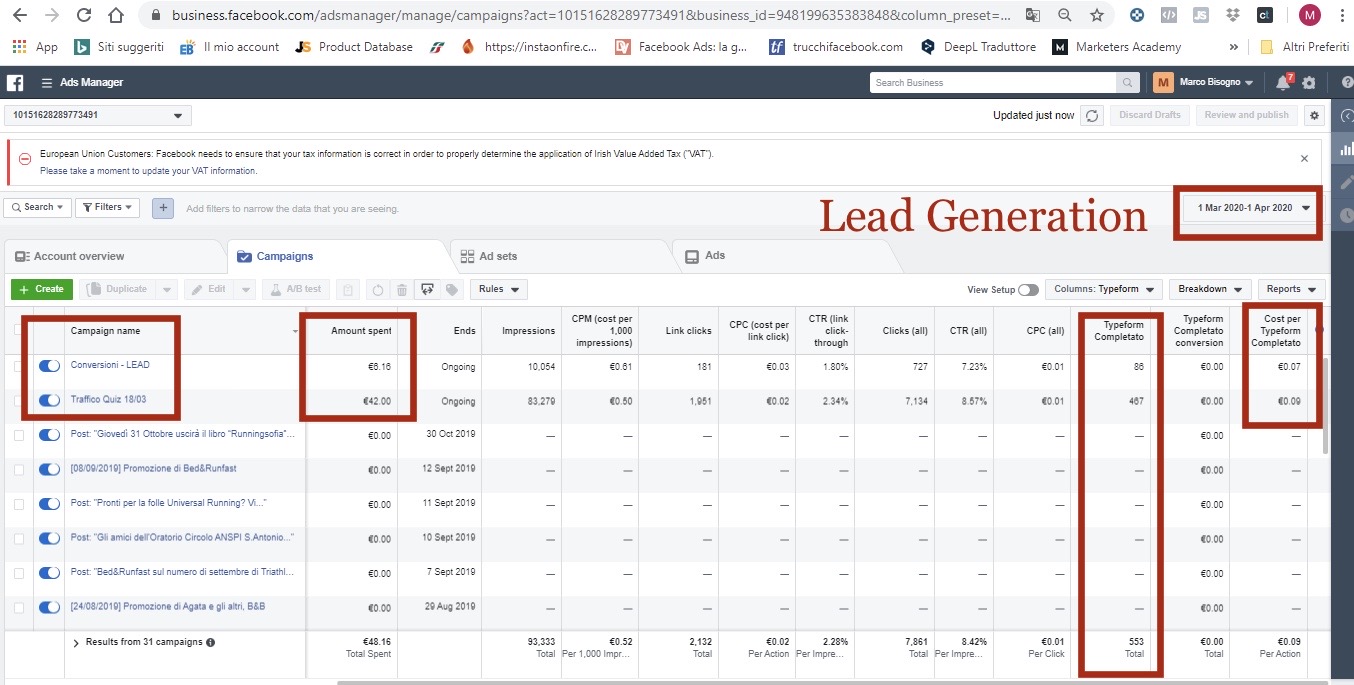Check the box for Conversioni - LEAD row

(x=19, y=366)
